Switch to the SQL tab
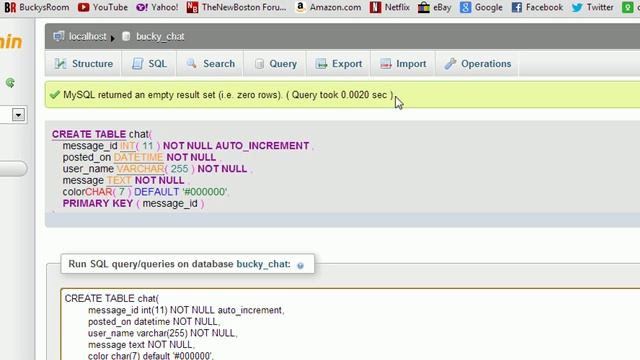Image resolution: width=640 pixels, height=360 pixels. pyautogui.click(x=149, y=64)
